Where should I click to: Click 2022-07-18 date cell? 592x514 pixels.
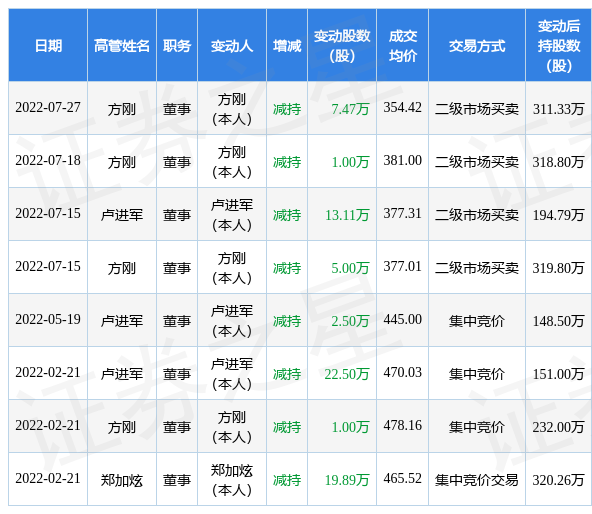tap(48, 161)
